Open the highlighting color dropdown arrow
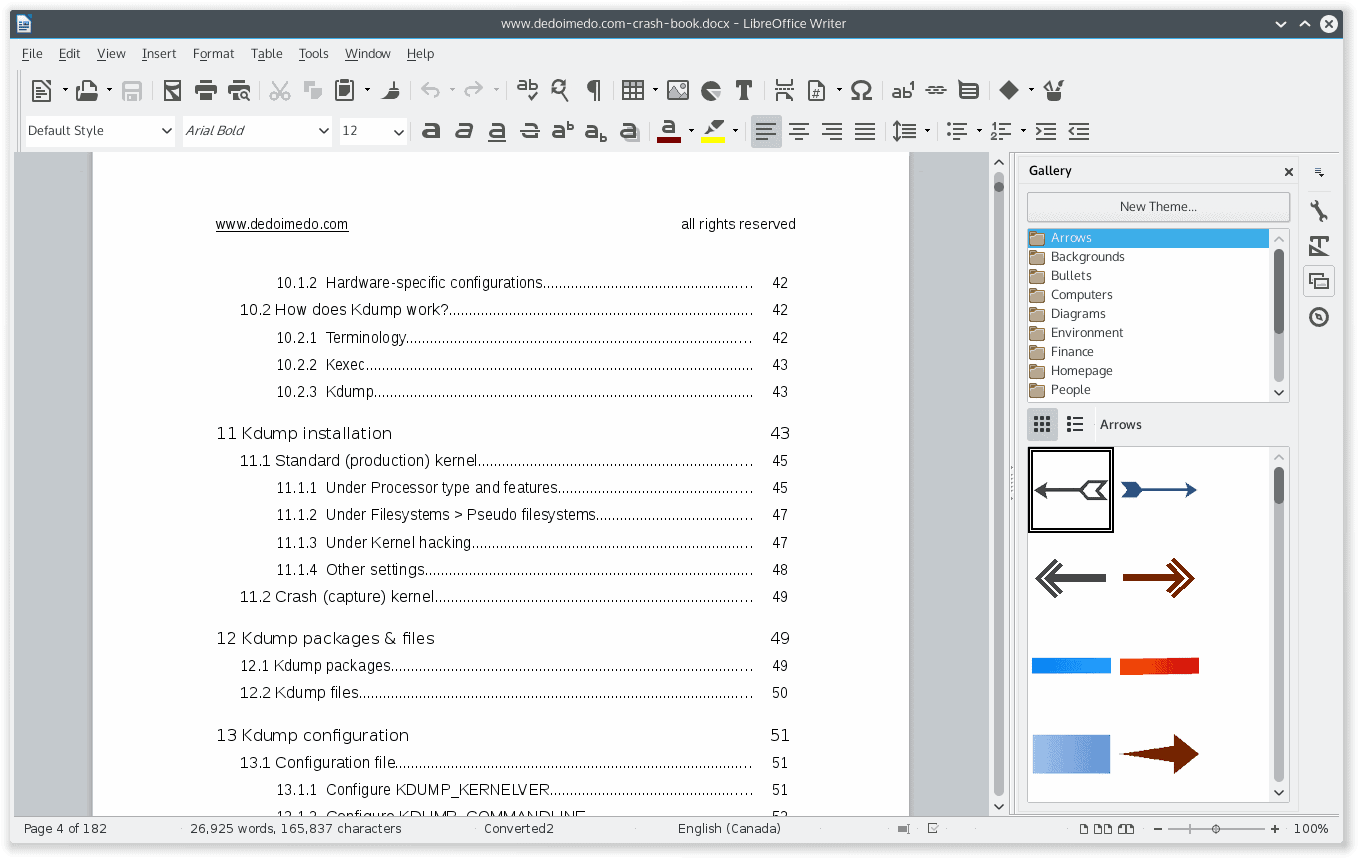 point(735,131)
